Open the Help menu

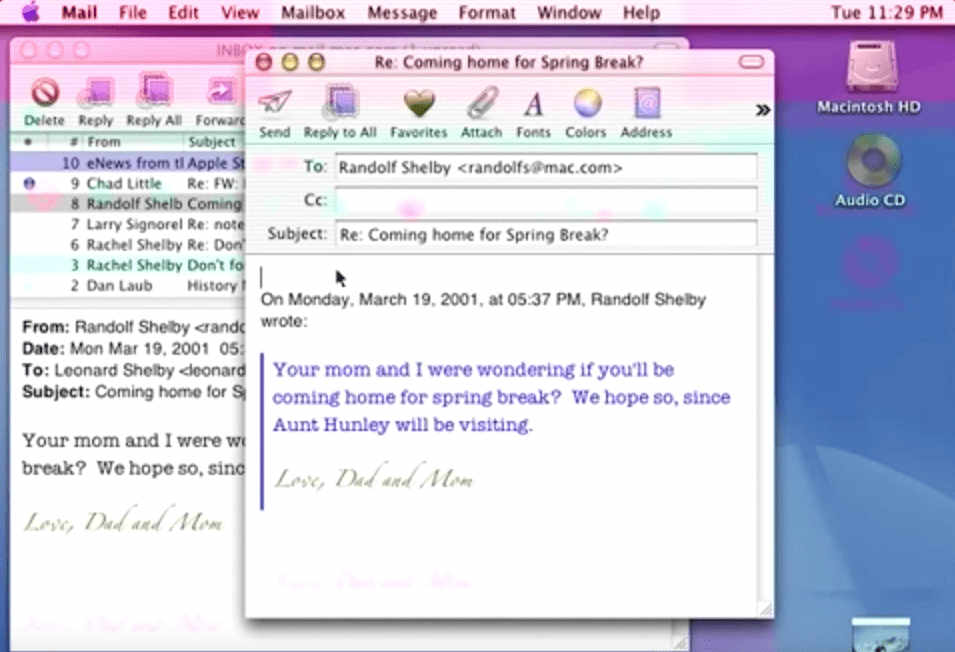click(x=641, y=13)
